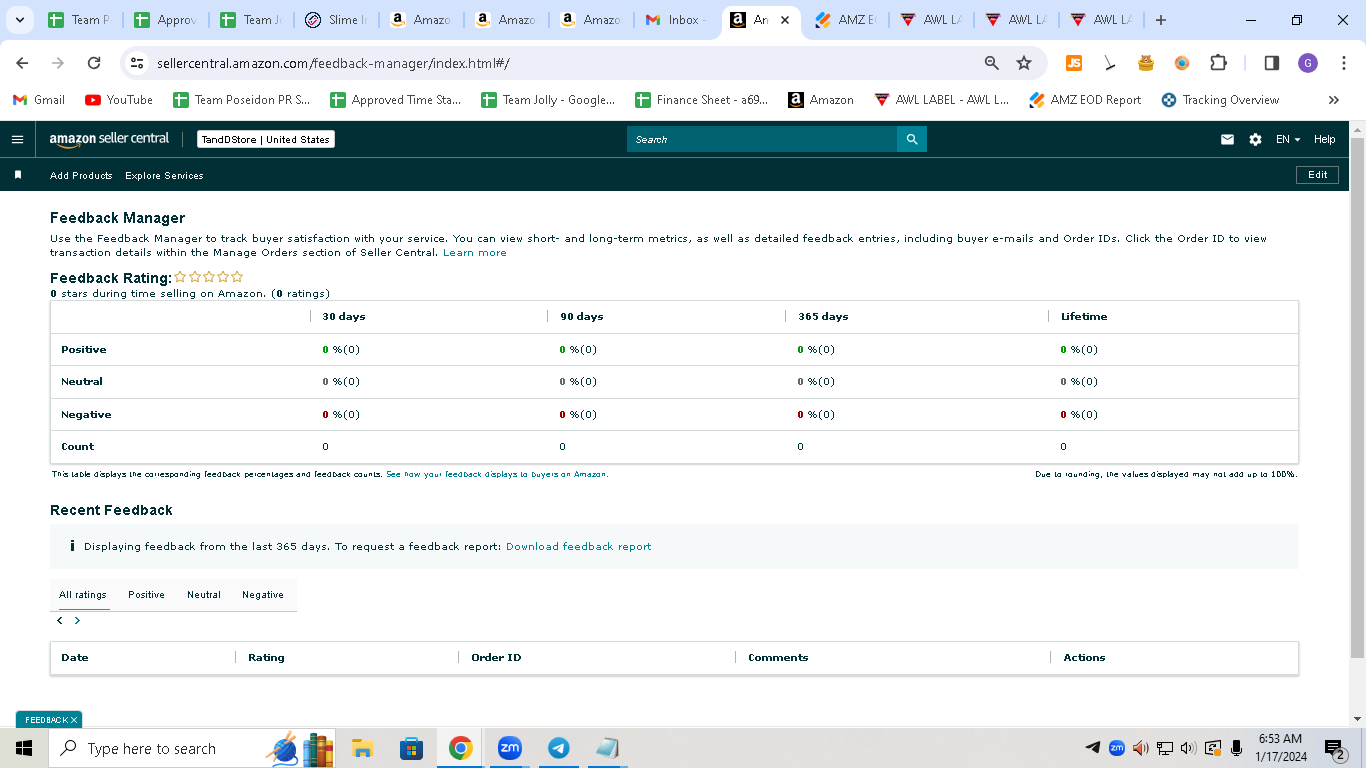This screenshot has width=1366, height=768.
Task: Click the volume speaker tray icon
Action: (x=1188, y=748)
